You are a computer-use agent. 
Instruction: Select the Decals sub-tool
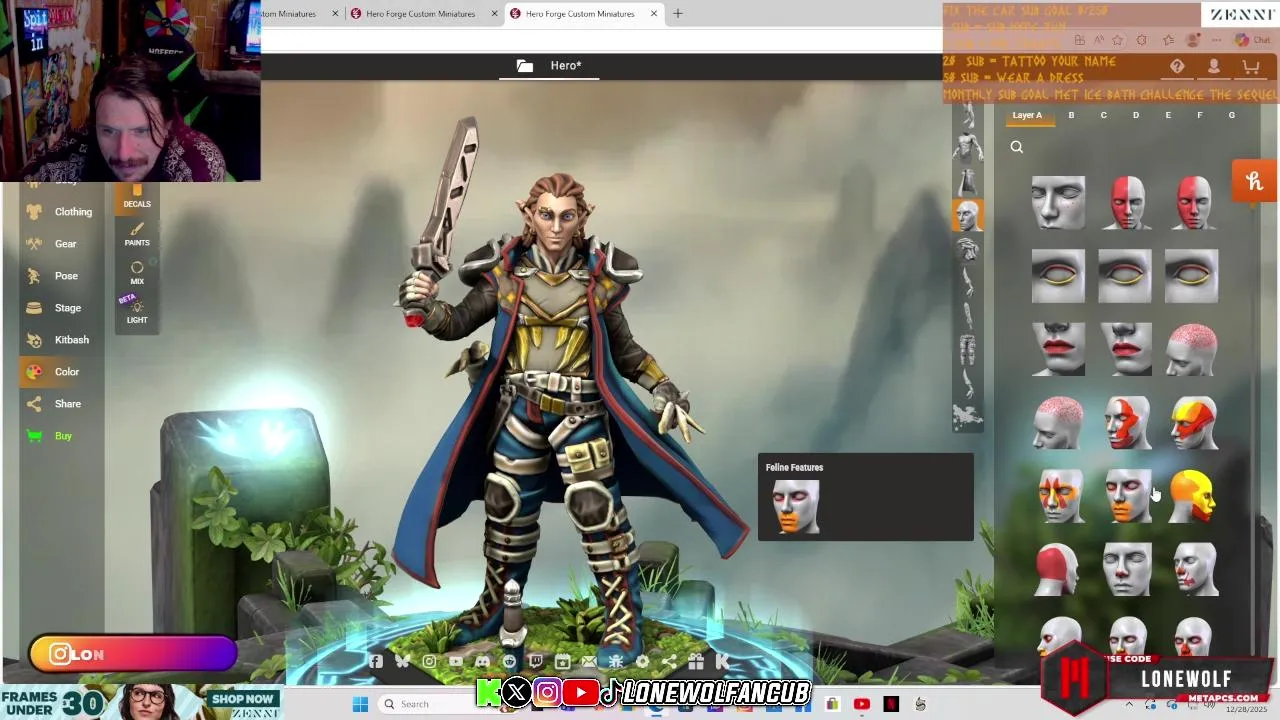[x=137, y=196]
